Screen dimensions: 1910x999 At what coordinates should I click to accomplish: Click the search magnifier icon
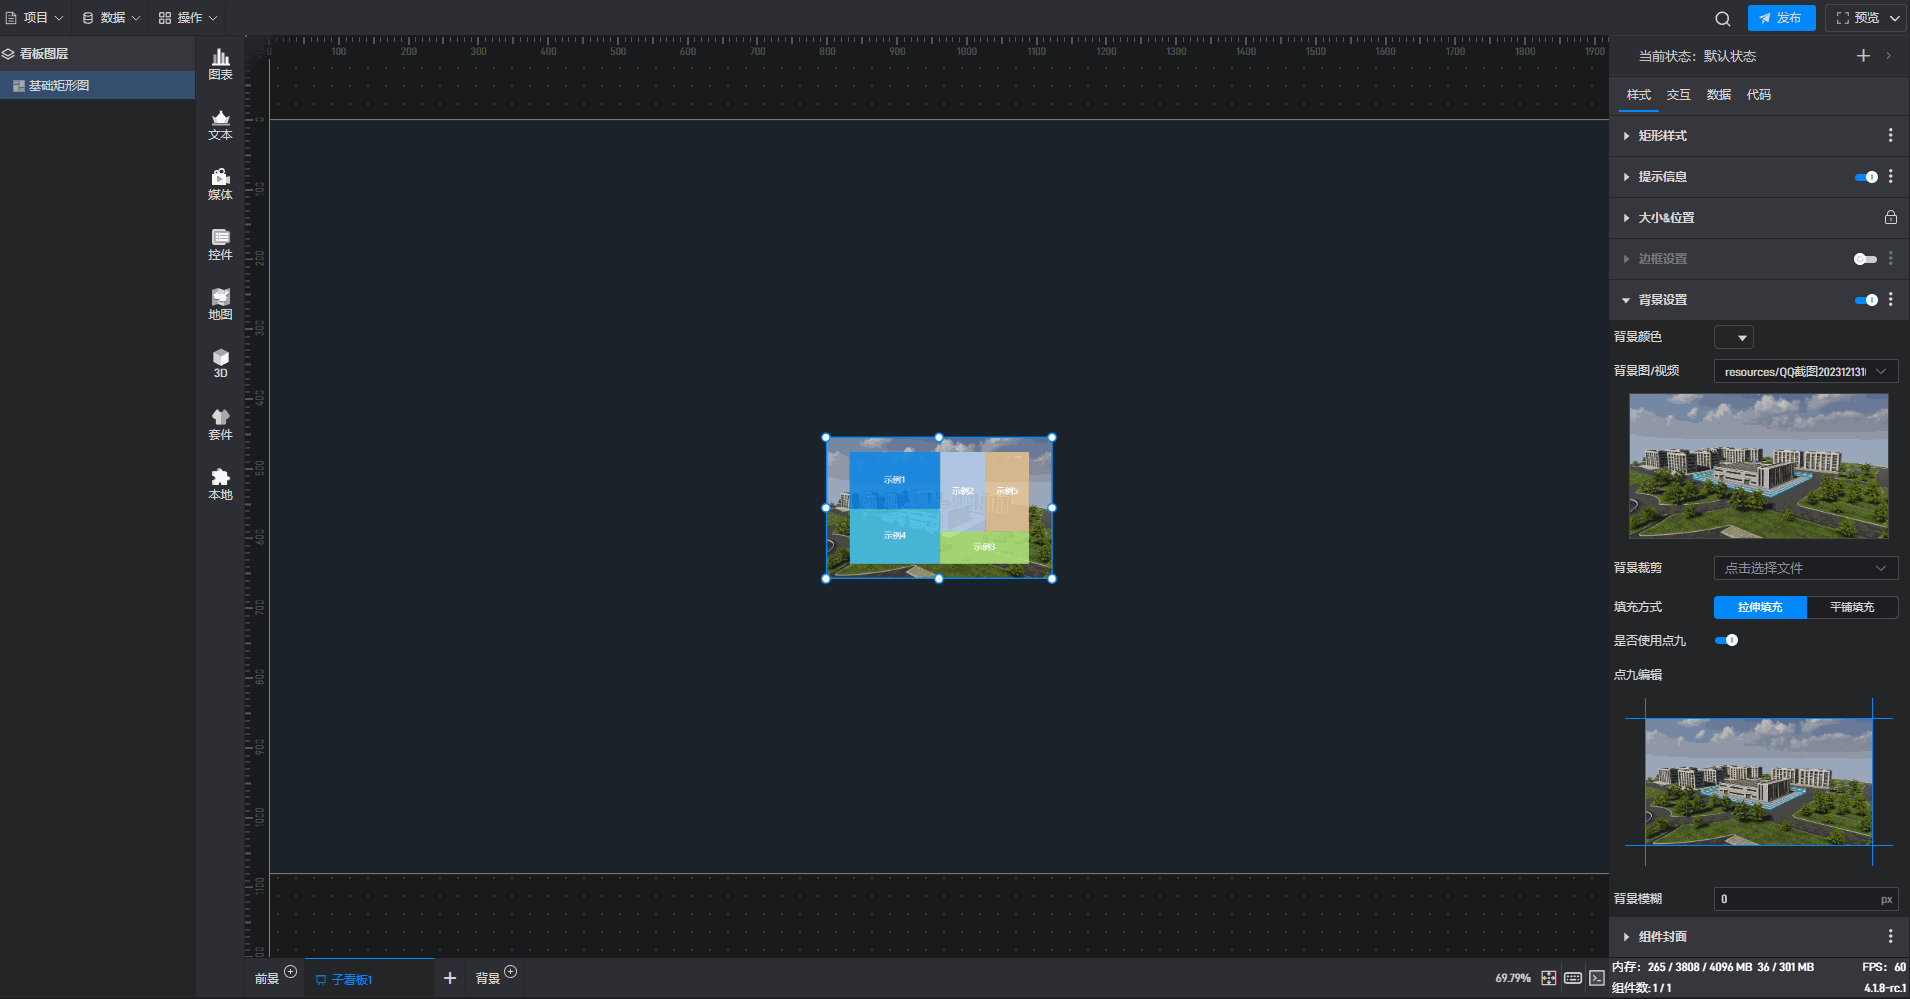pos(1722,18)
